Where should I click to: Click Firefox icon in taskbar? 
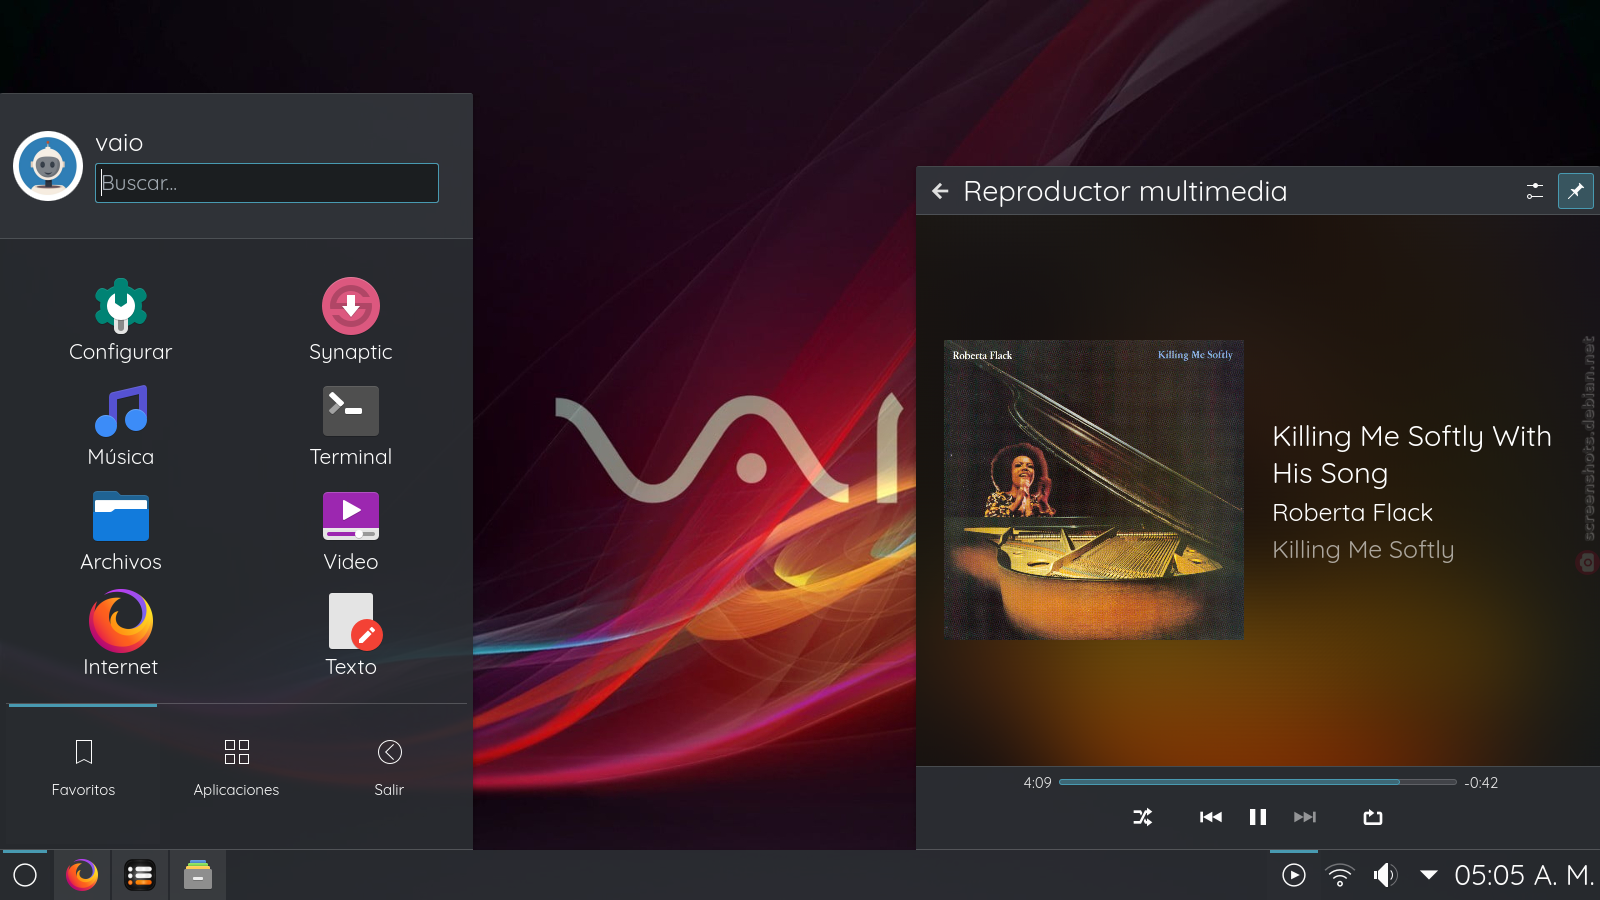pos(82,875)
